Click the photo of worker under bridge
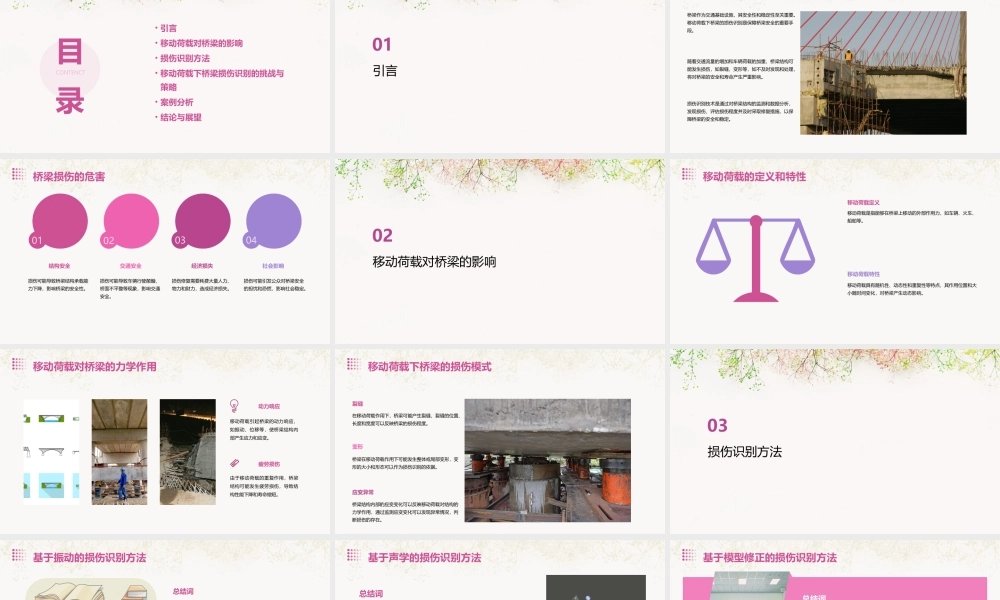 (x=119, y=452)
